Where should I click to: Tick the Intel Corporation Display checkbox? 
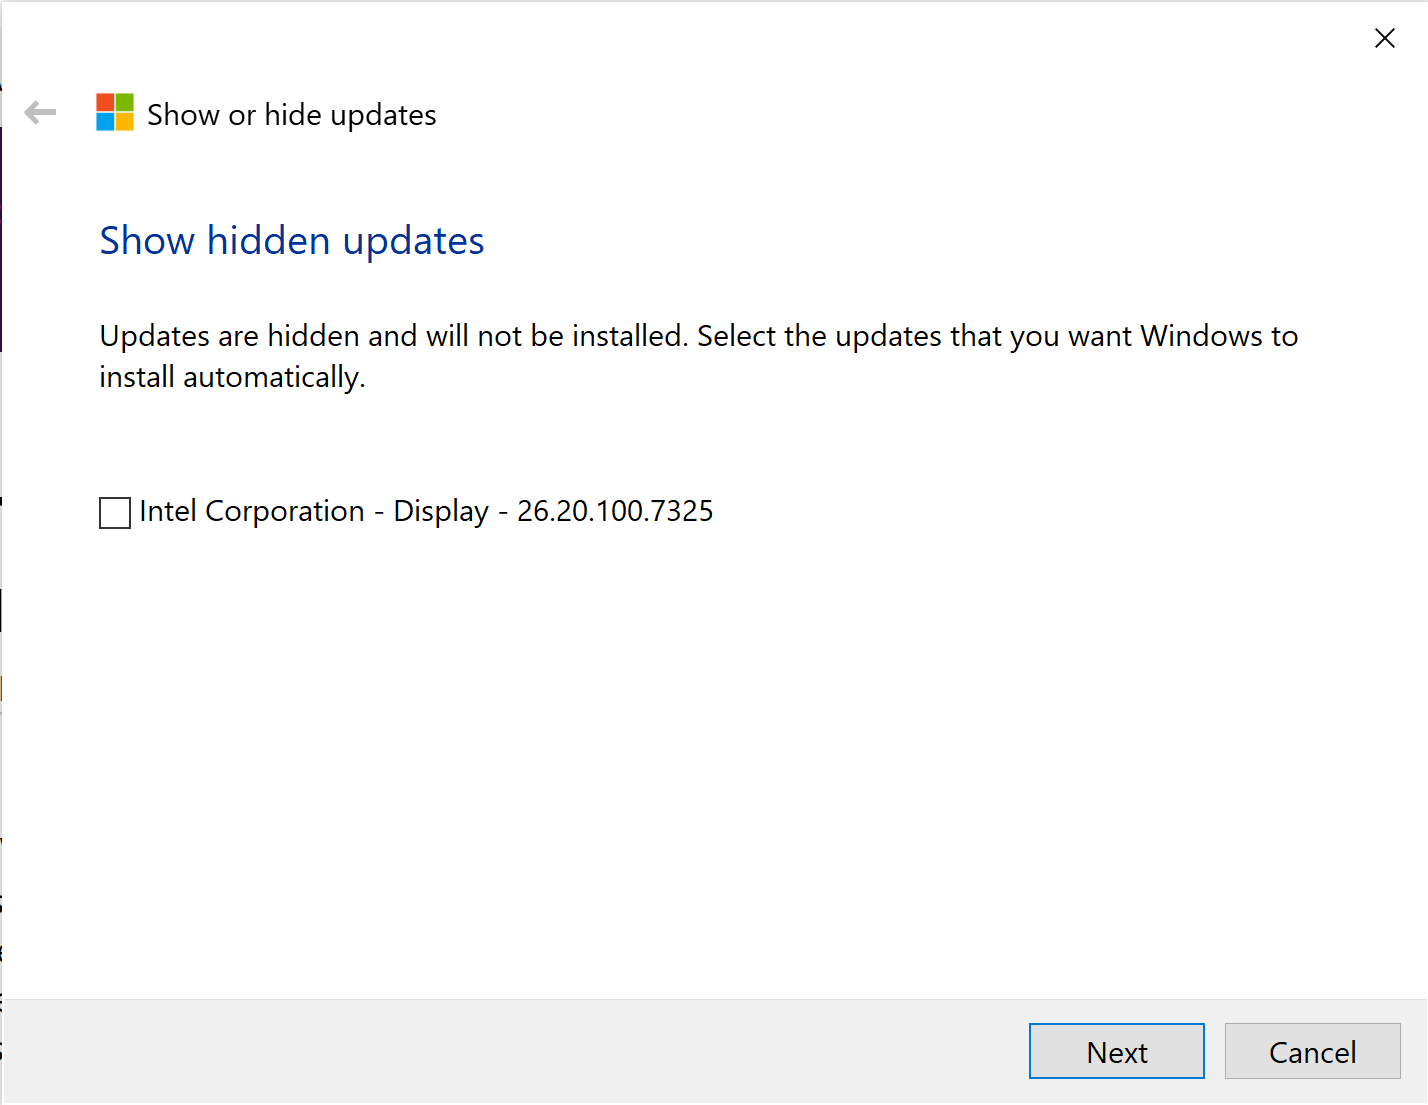point(115,513)
